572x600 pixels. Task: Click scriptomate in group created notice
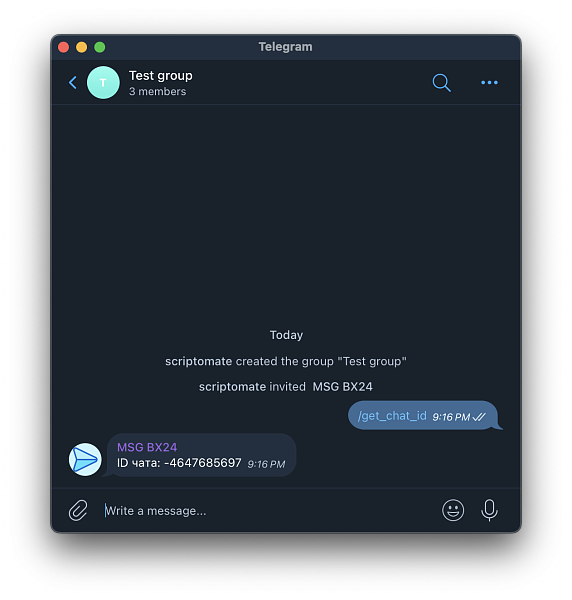(198, 361)
